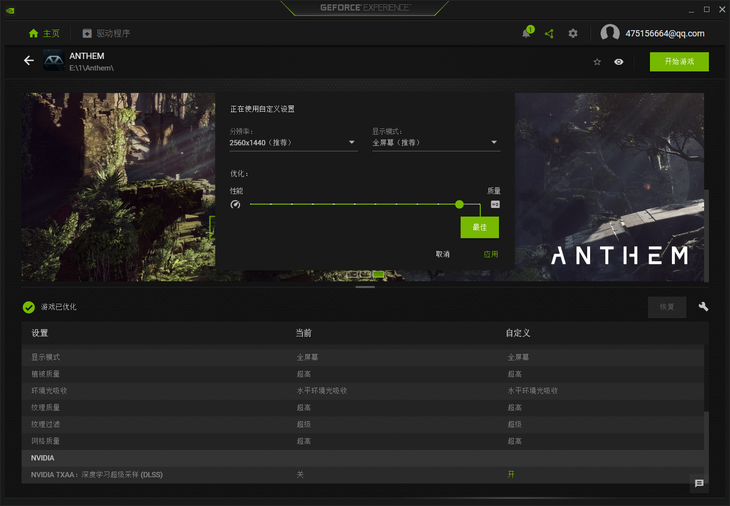
Task: Select the 植被质量 settings row
Action: coord(363,374)
